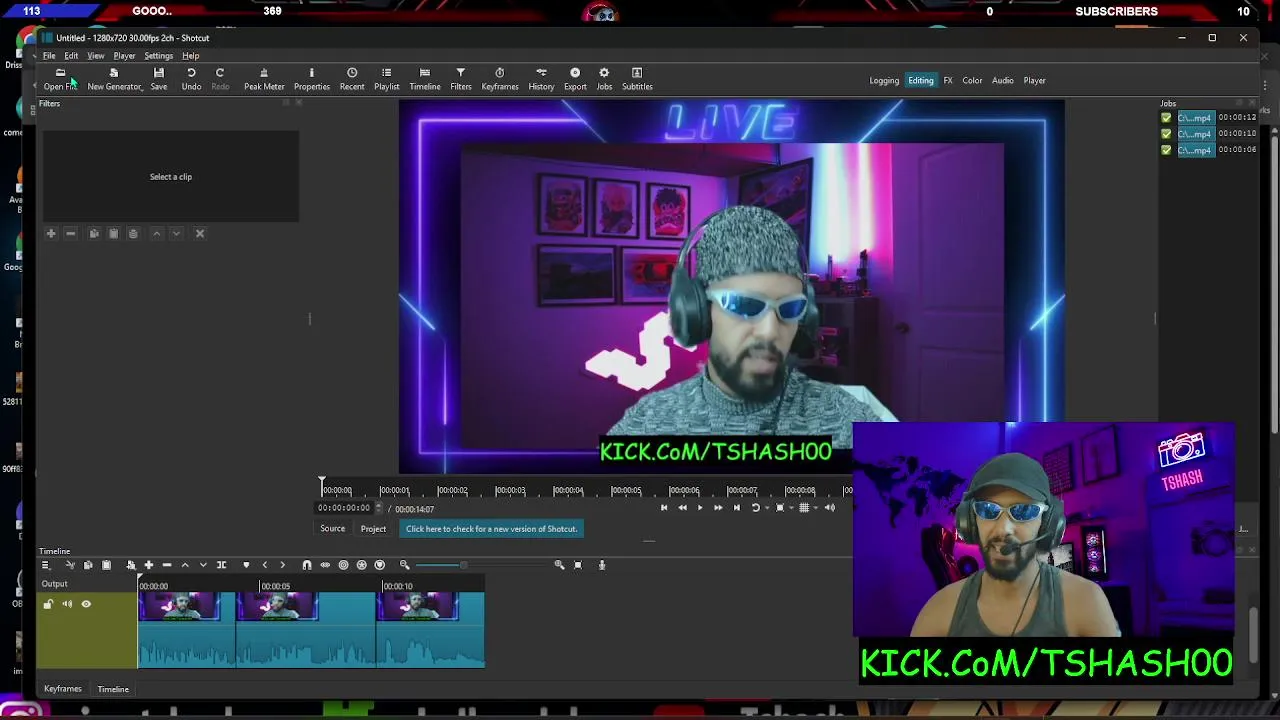The image size is (1280, 720).
Task: Click the timeline cut (scissors) icon
Action: (70, 565)
